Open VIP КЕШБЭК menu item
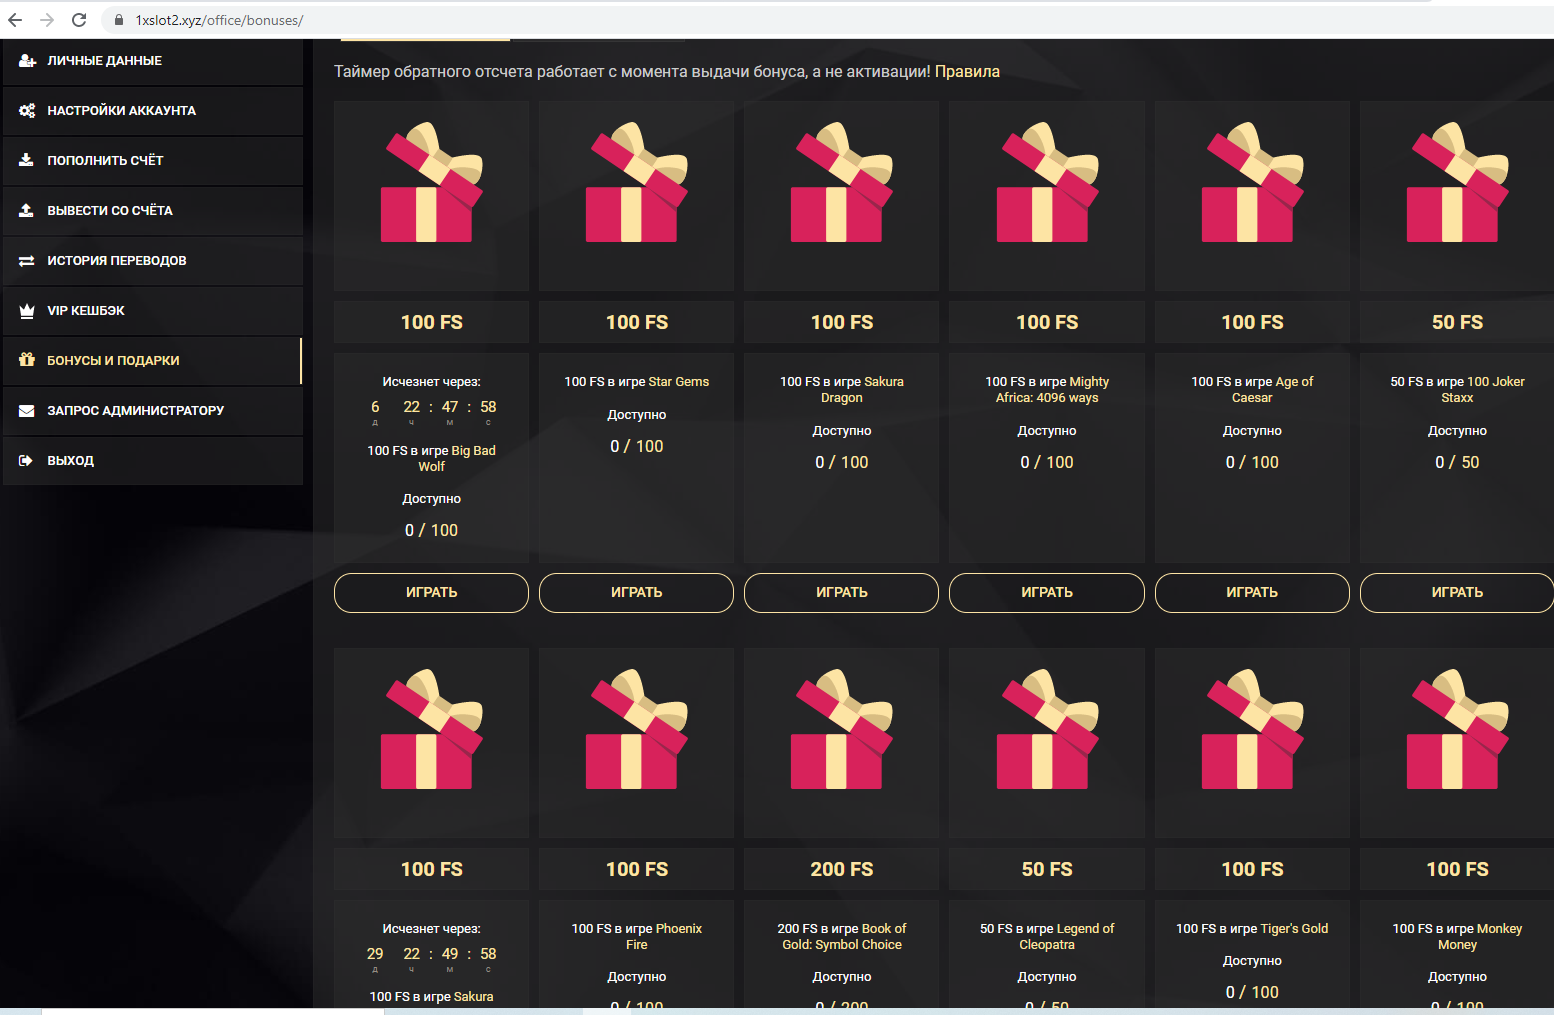The width and height of the screenshot is (1554, 1015). [152, 311]
